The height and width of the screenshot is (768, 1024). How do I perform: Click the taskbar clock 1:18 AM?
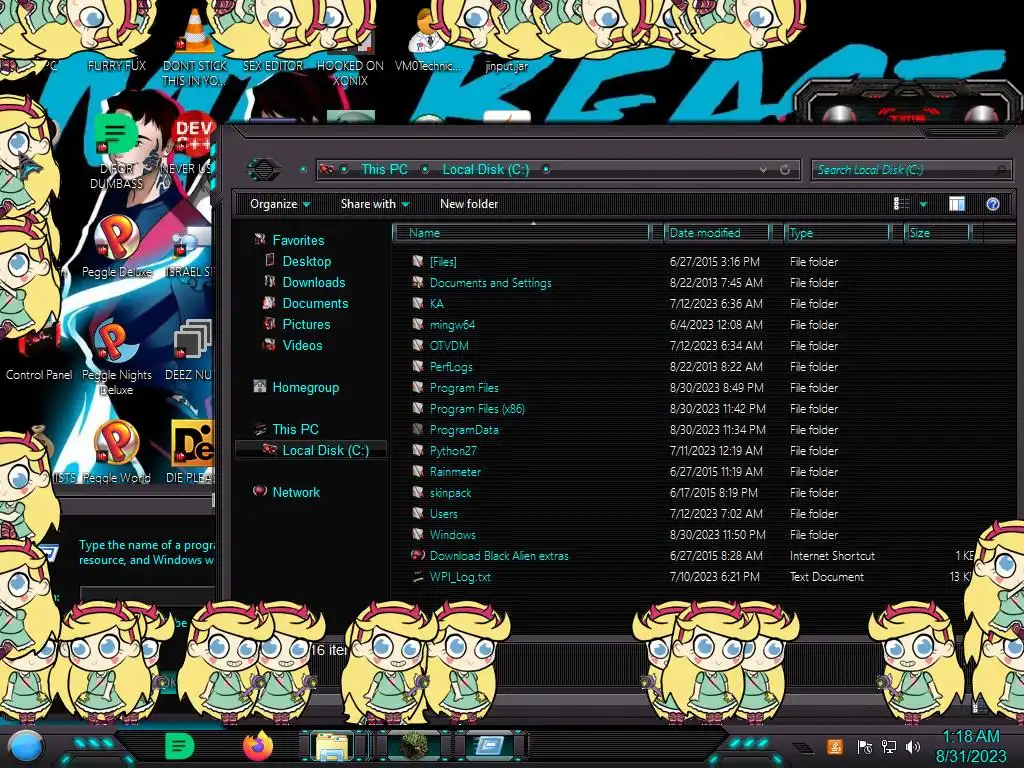[970, 737]
